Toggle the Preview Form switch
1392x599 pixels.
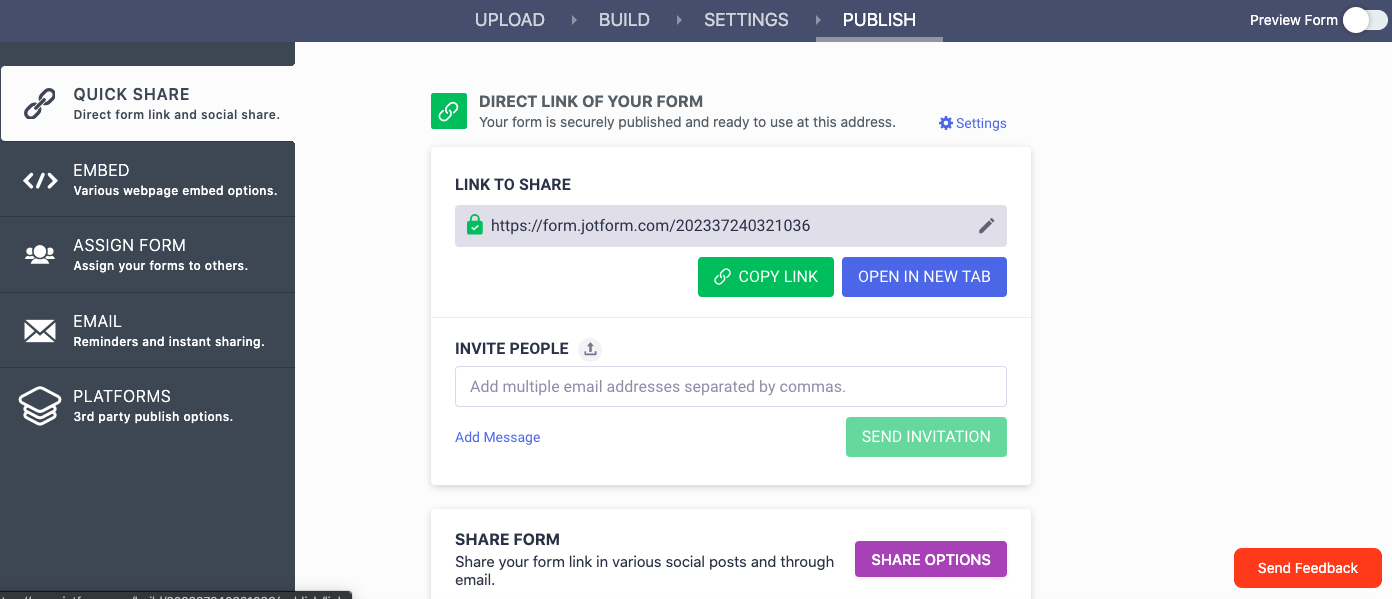point(1364,20)
